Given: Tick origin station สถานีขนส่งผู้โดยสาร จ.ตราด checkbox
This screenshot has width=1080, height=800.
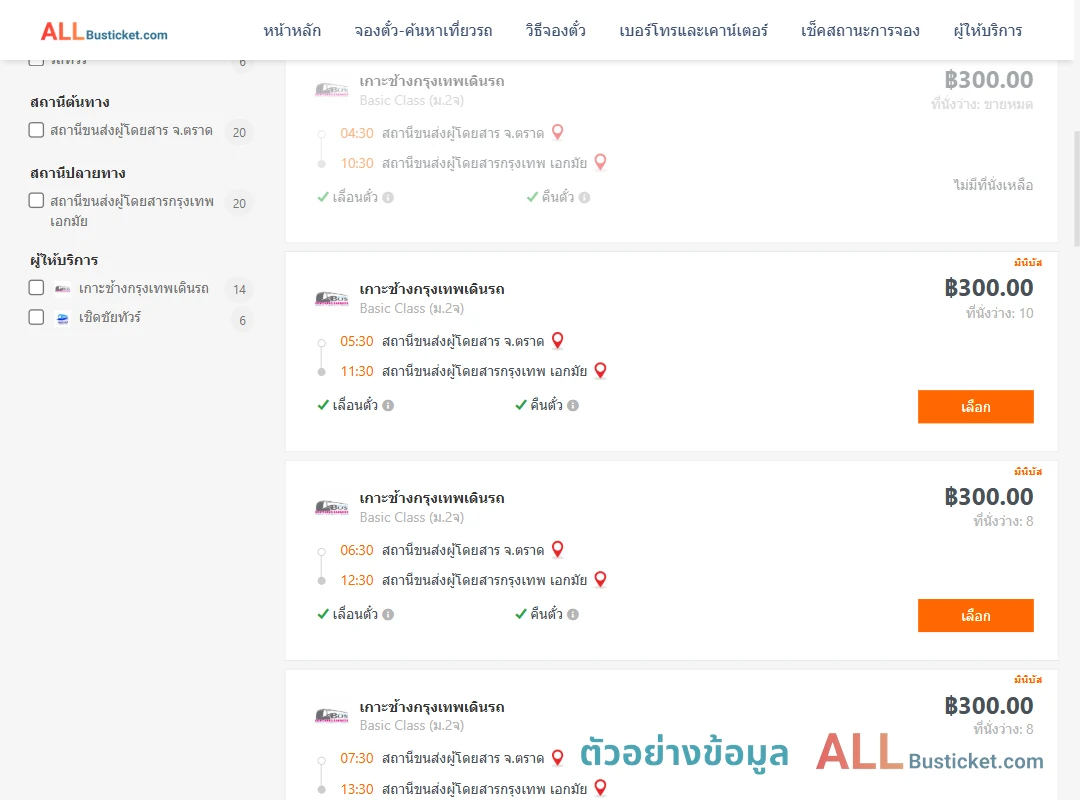Looking at the screenshot, I should pyautogui.click(x=37, y=130).
